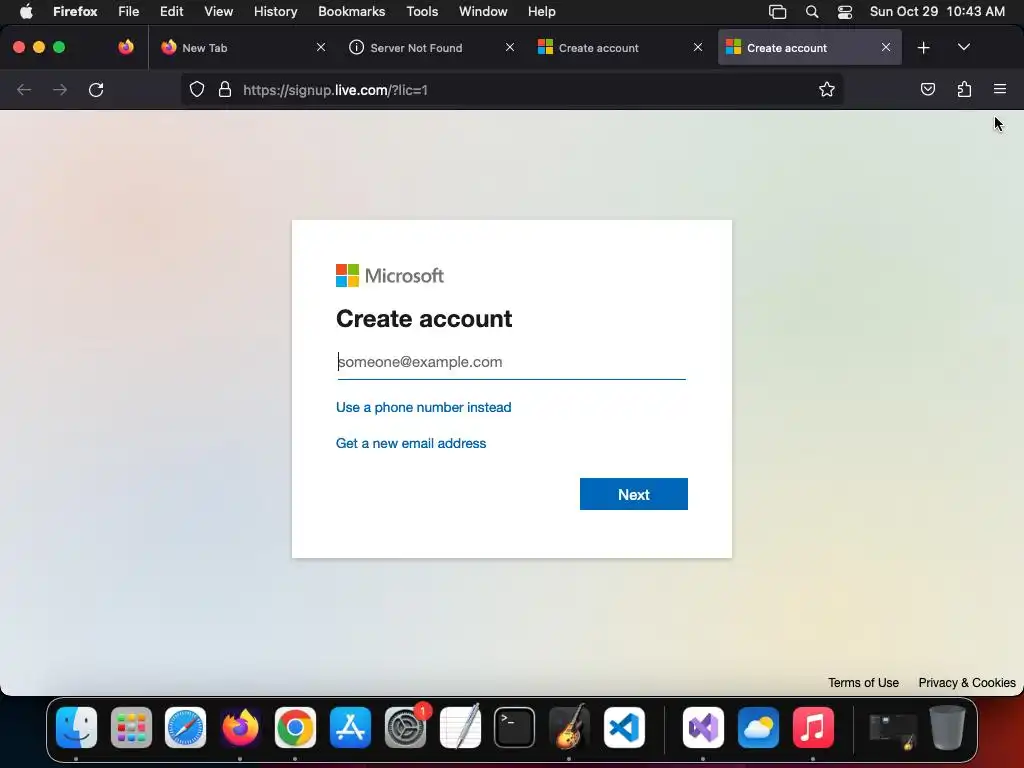Open the minimized window thumbnail in Dock
The width and height of the screenshot is (1024, 768).
(x=893, y=730)
